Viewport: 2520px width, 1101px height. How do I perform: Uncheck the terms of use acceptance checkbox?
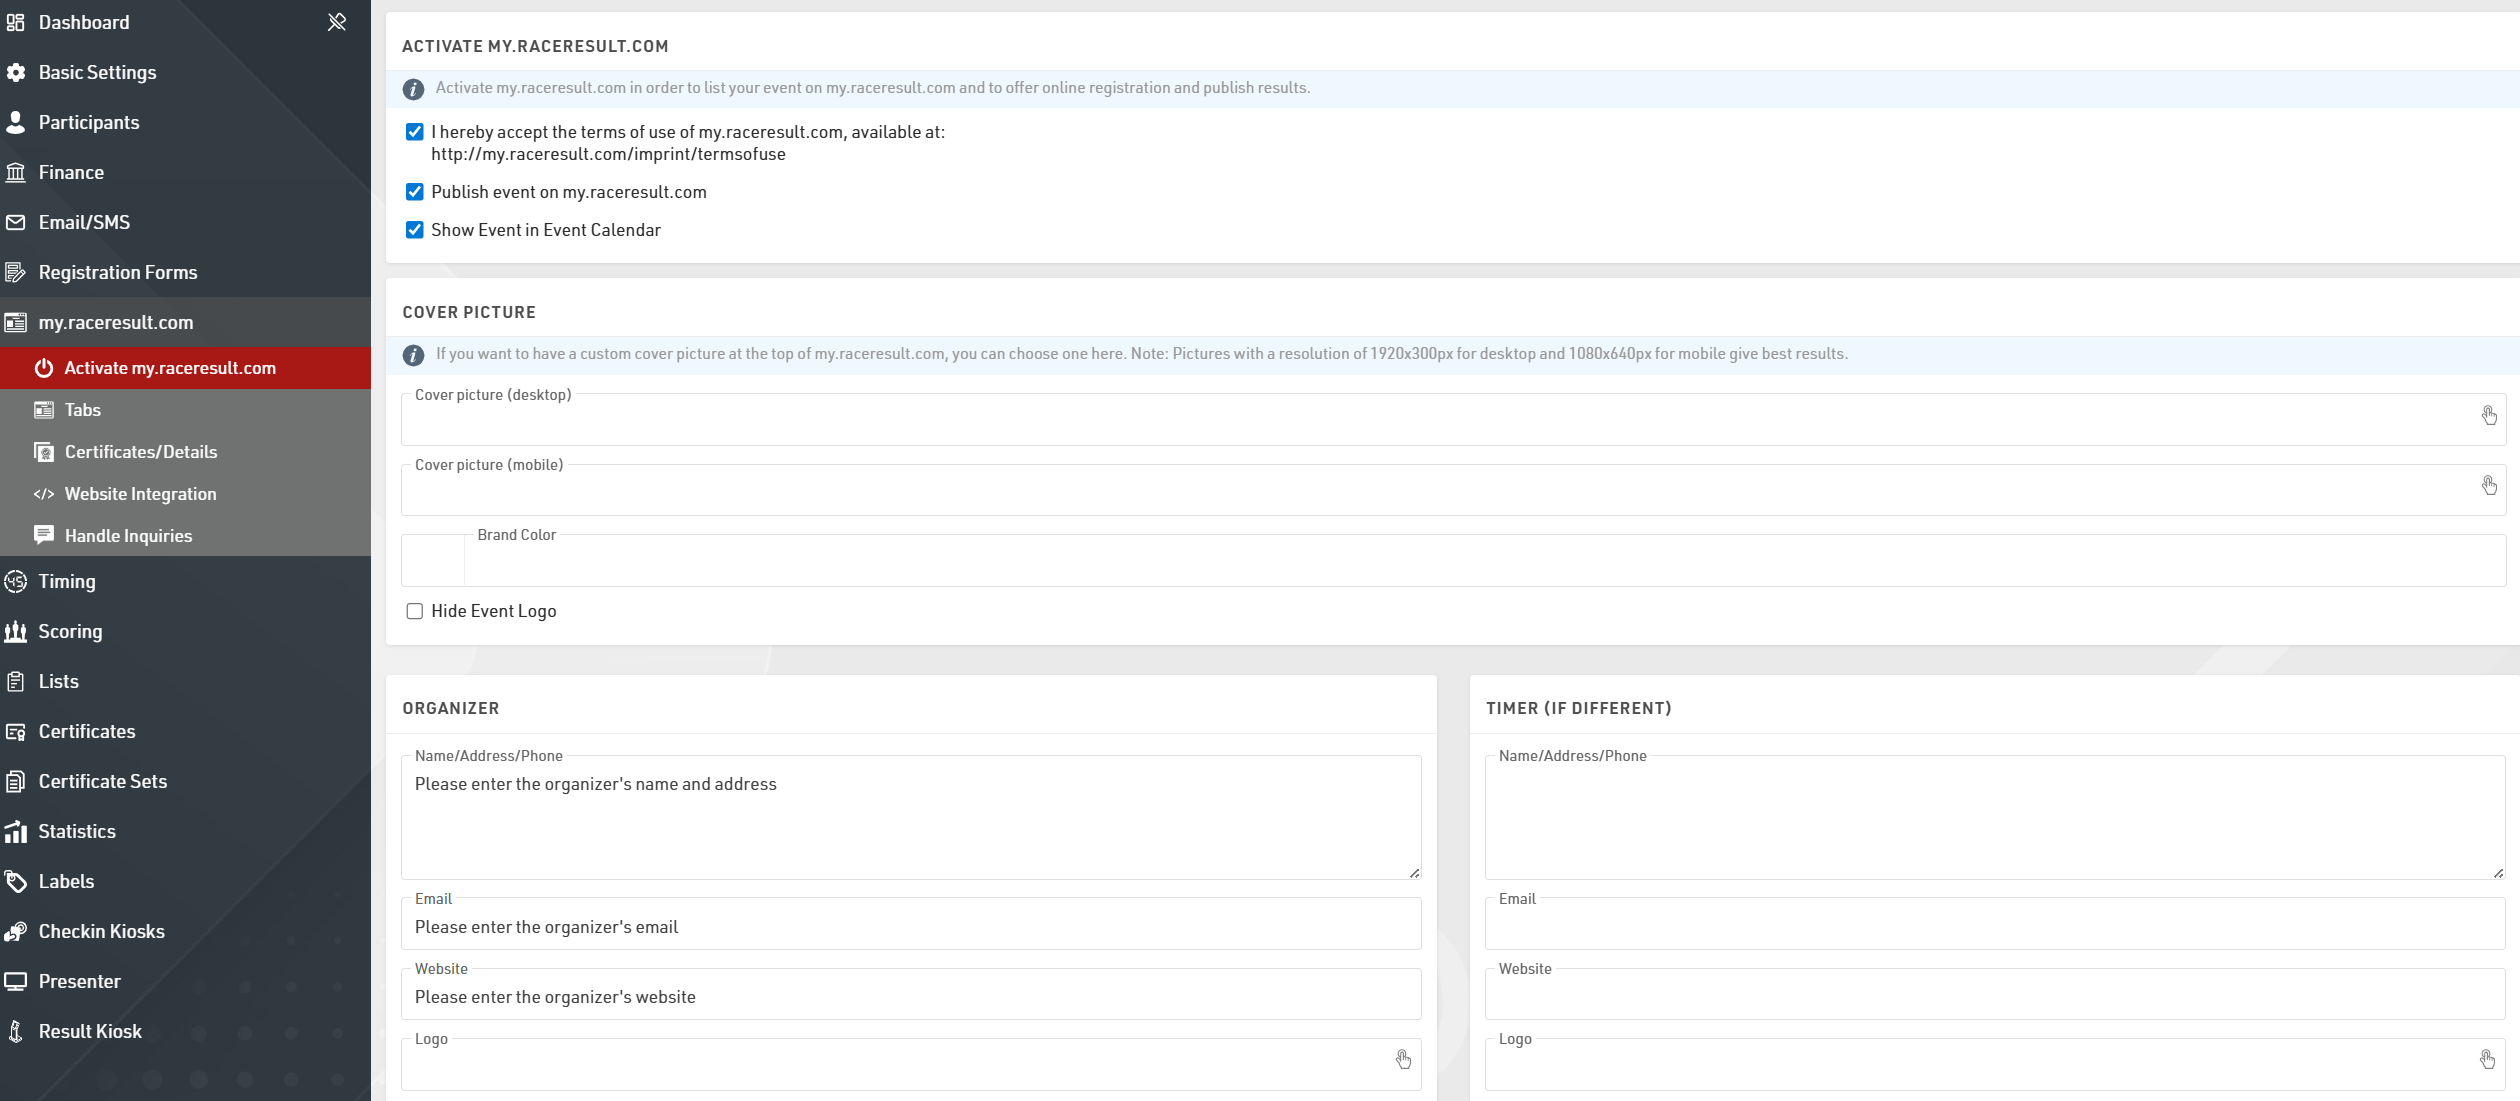point(414,132)
